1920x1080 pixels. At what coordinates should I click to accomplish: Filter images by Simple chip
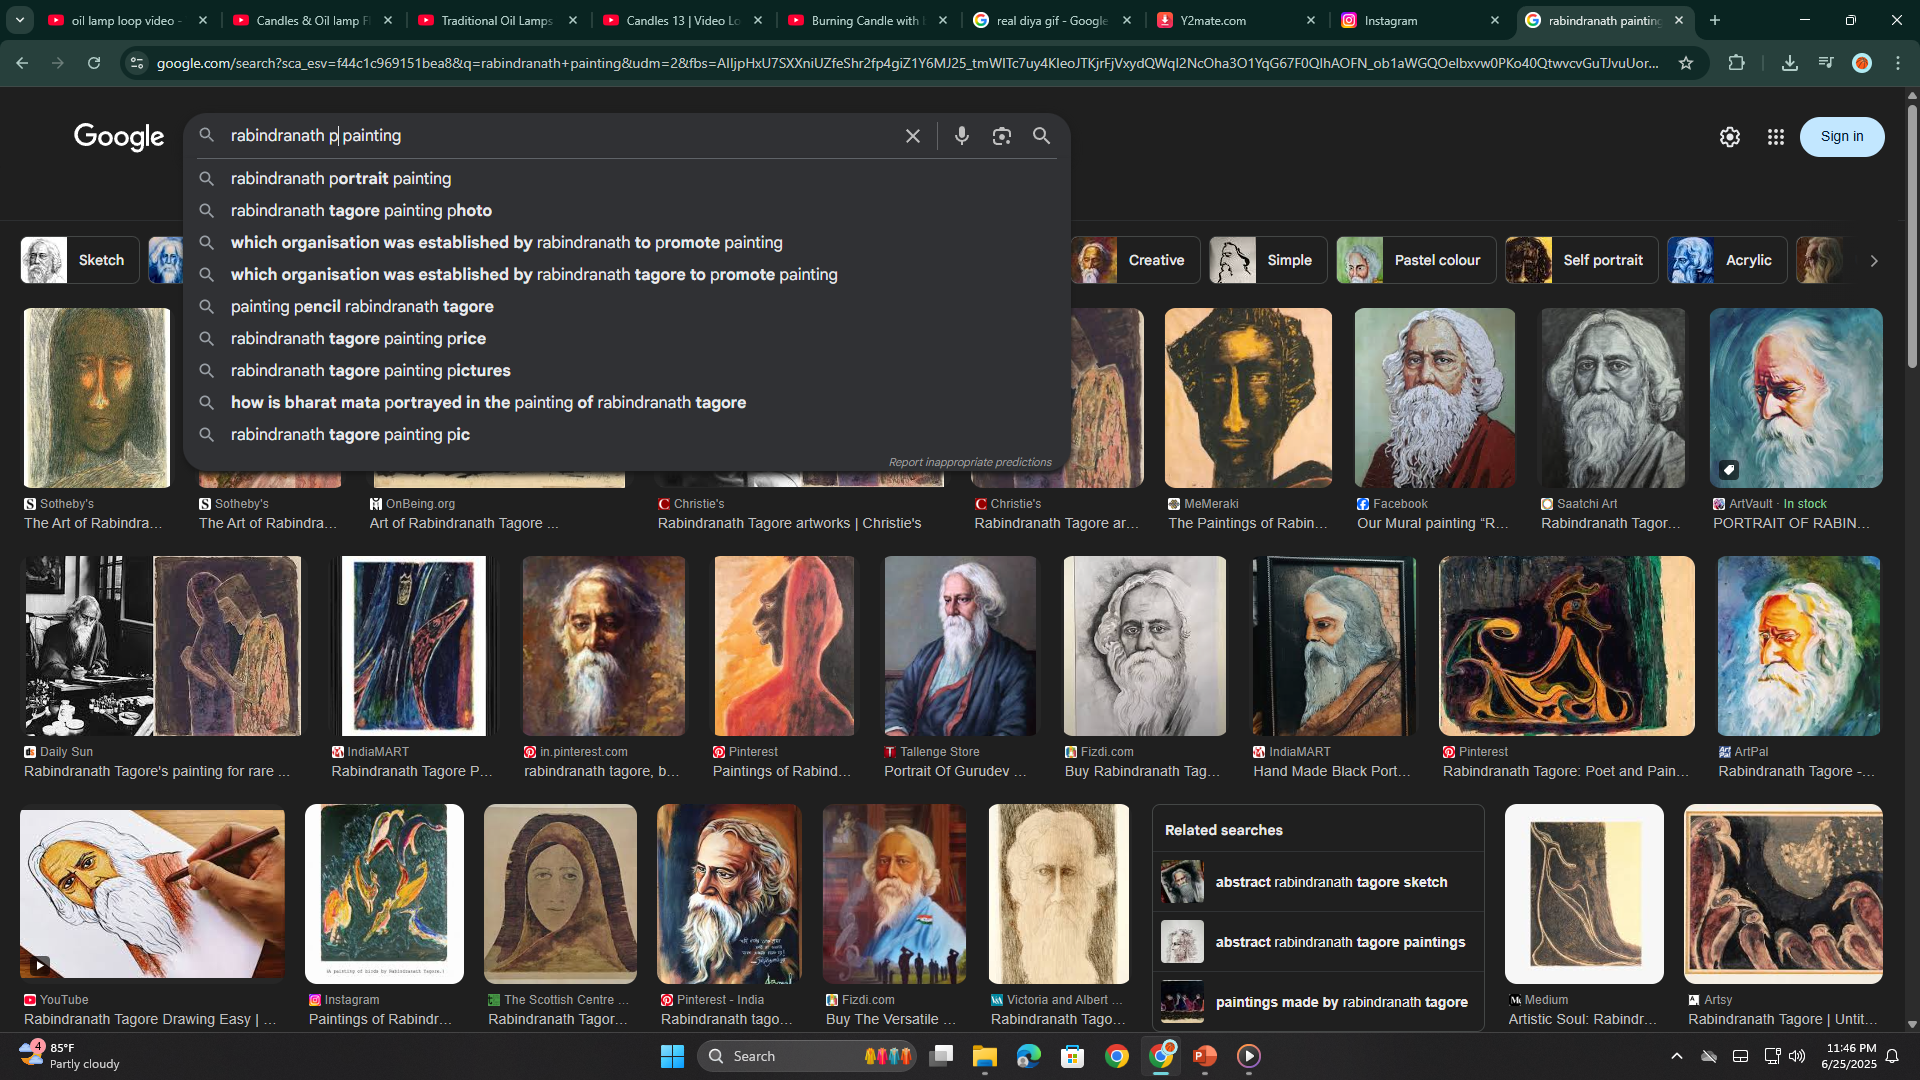(x=1268, y=260)
